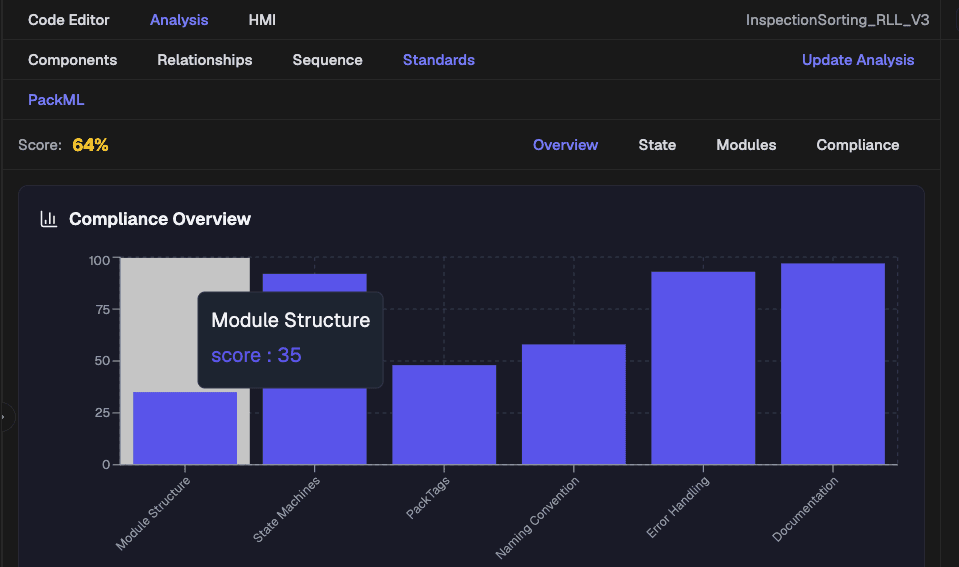This screenshot has height=567, width=959.
Task: Click the Module Structure axis label
Action: point(153,513)
